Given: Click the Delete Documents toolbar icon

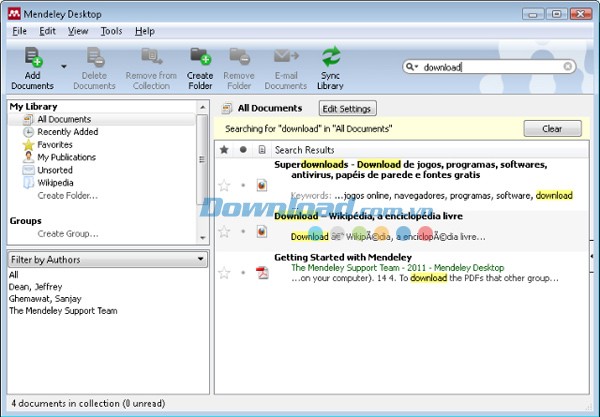Looking at the screenshot, I should coord(95,57).
